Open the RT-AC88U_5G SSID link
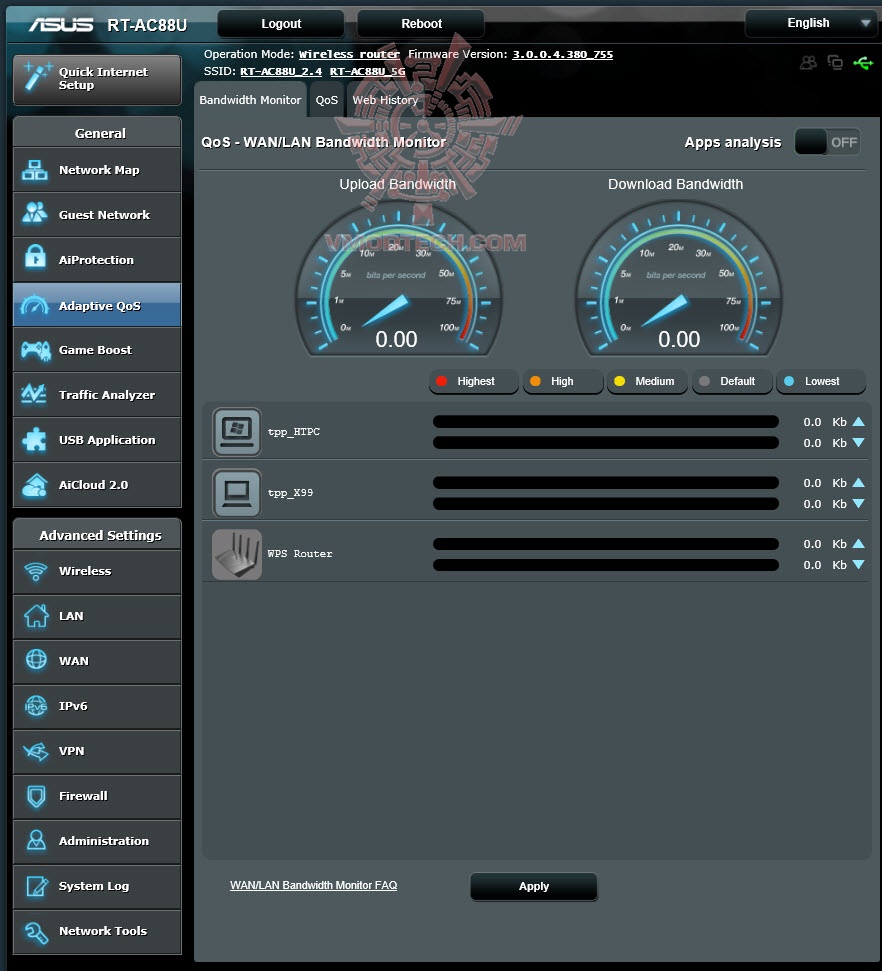Screen dimensions: 882x971 pyautogui.click(x=367, y=71)
